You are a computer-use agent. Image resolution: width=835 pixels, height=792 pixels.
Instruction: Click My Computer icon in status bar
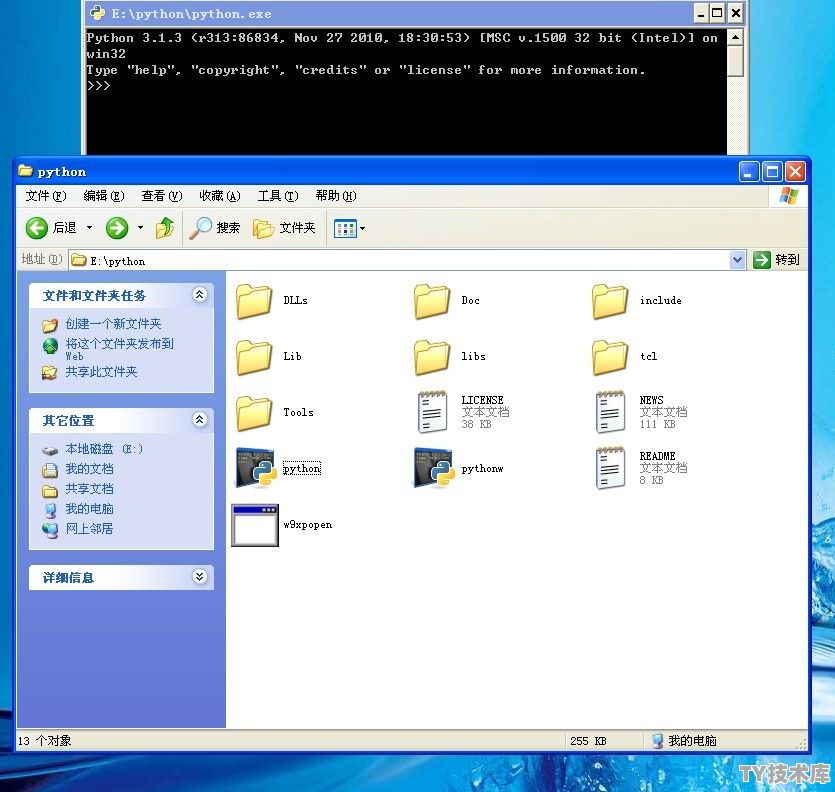click(657, 741)
